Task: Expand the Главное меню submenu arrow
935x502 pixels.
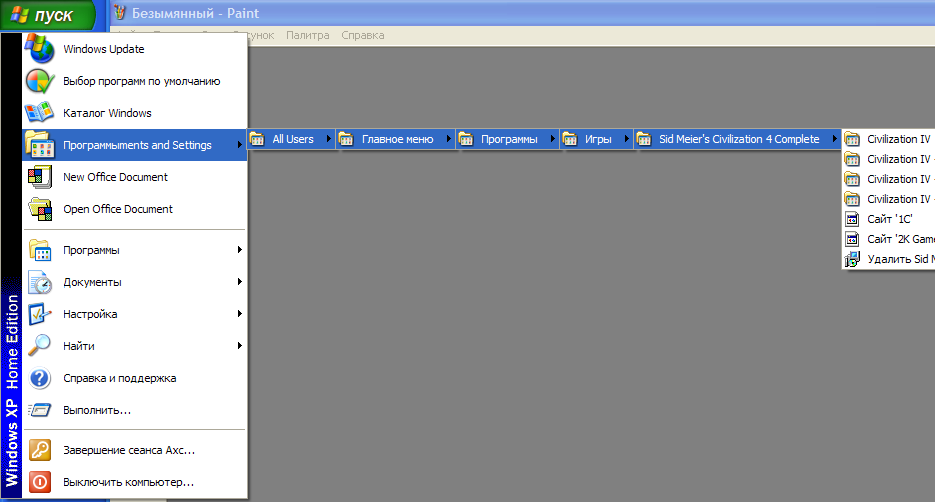Action: coord(448,139)
